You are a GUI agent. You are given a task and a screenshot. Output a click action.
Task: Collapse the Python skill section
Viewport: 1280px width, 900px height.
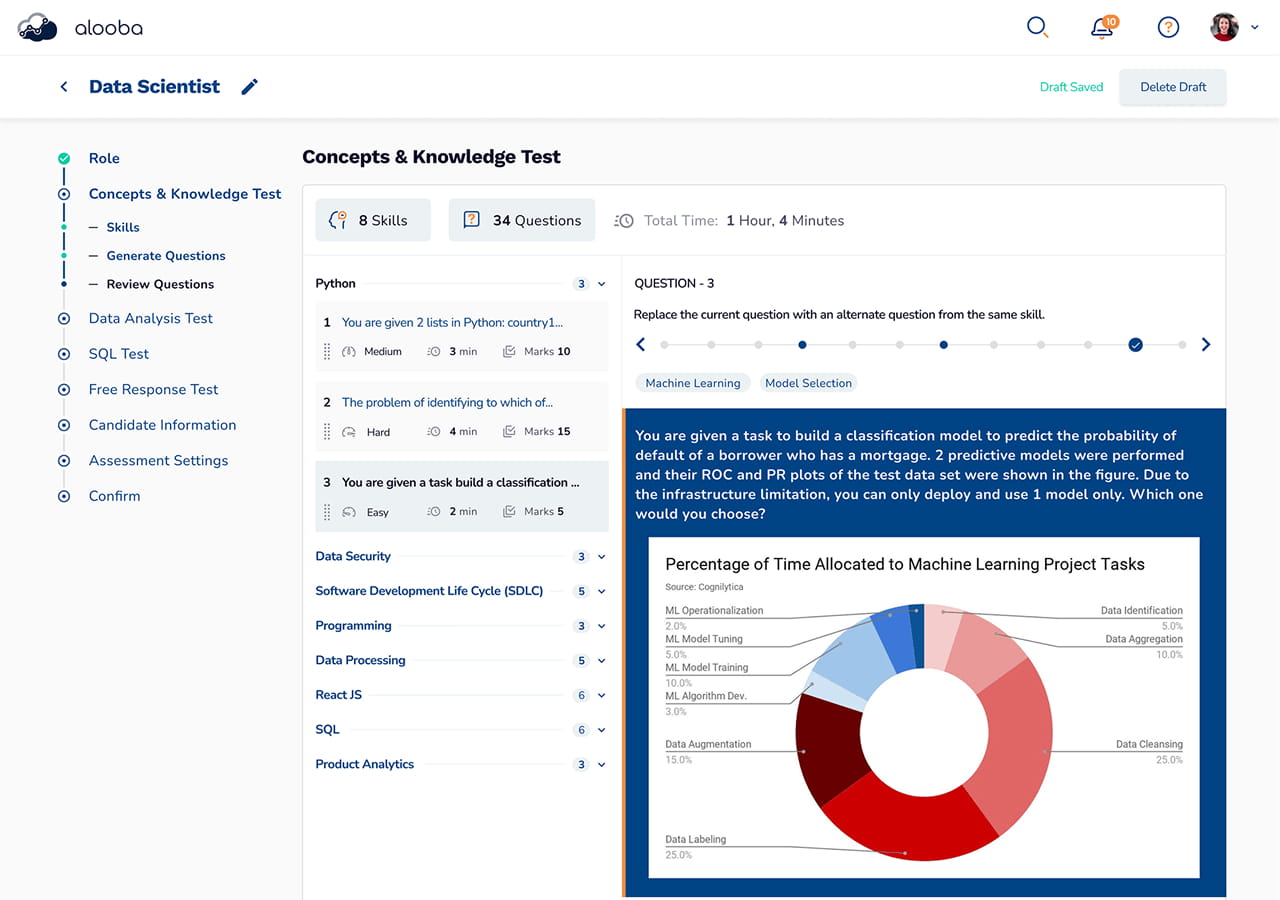[x=602, y=284]
